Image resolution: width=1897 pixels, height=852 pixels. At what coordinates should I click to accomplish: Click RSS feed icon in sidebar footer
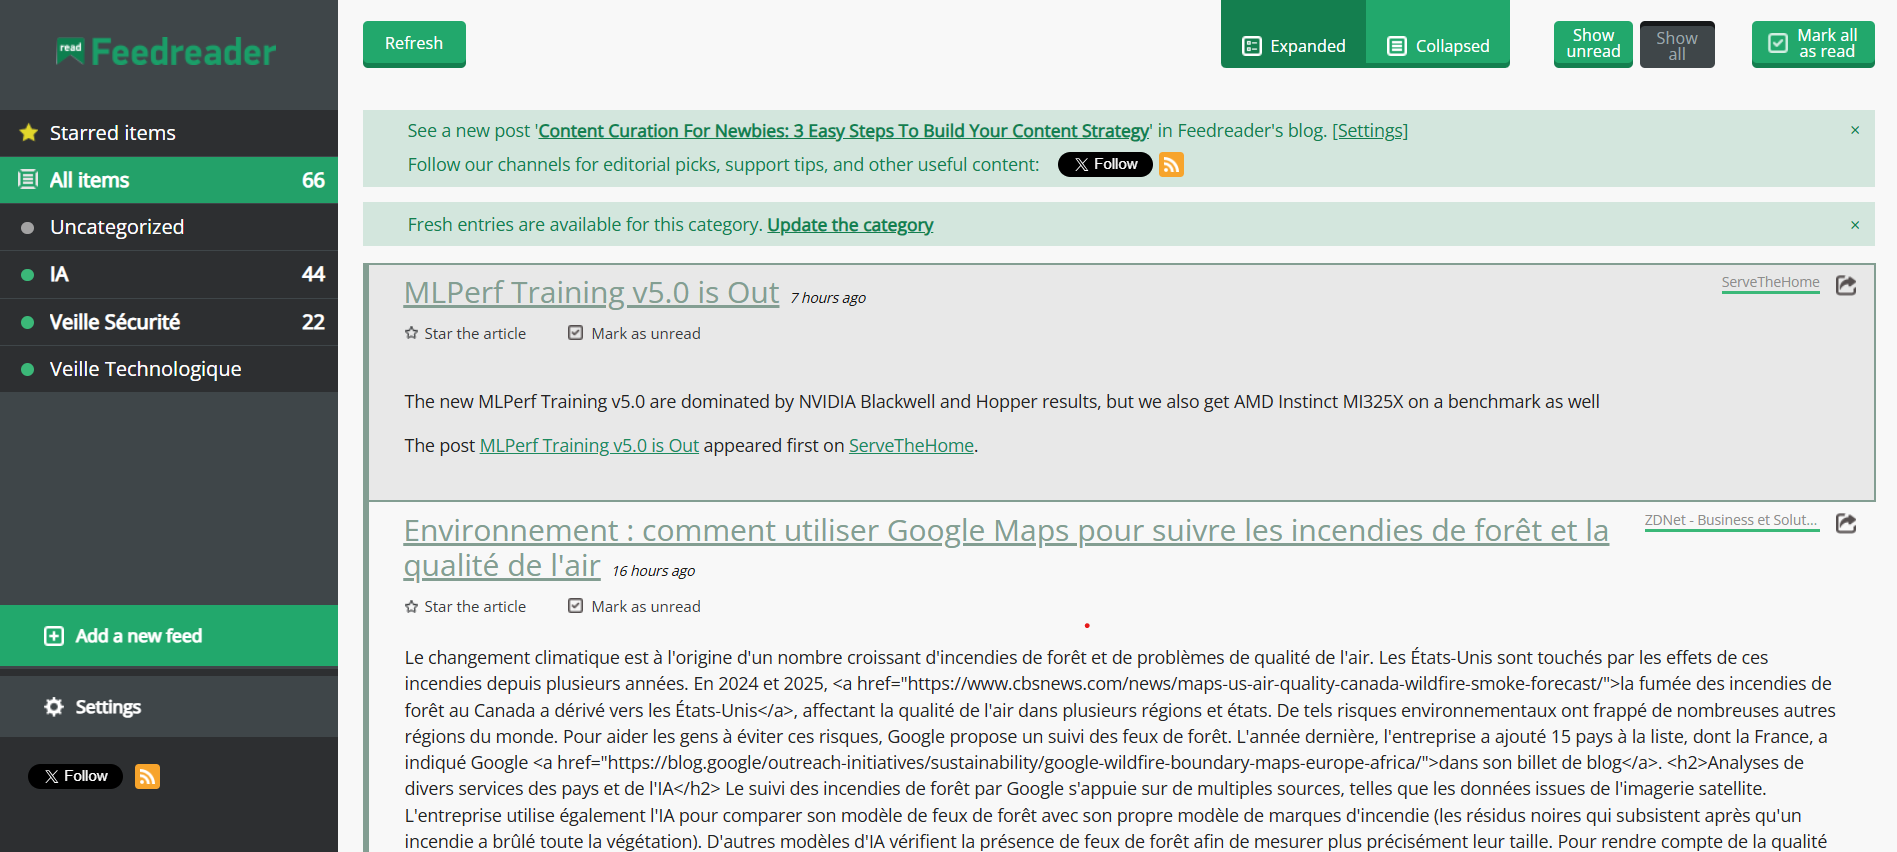point(147,776)
